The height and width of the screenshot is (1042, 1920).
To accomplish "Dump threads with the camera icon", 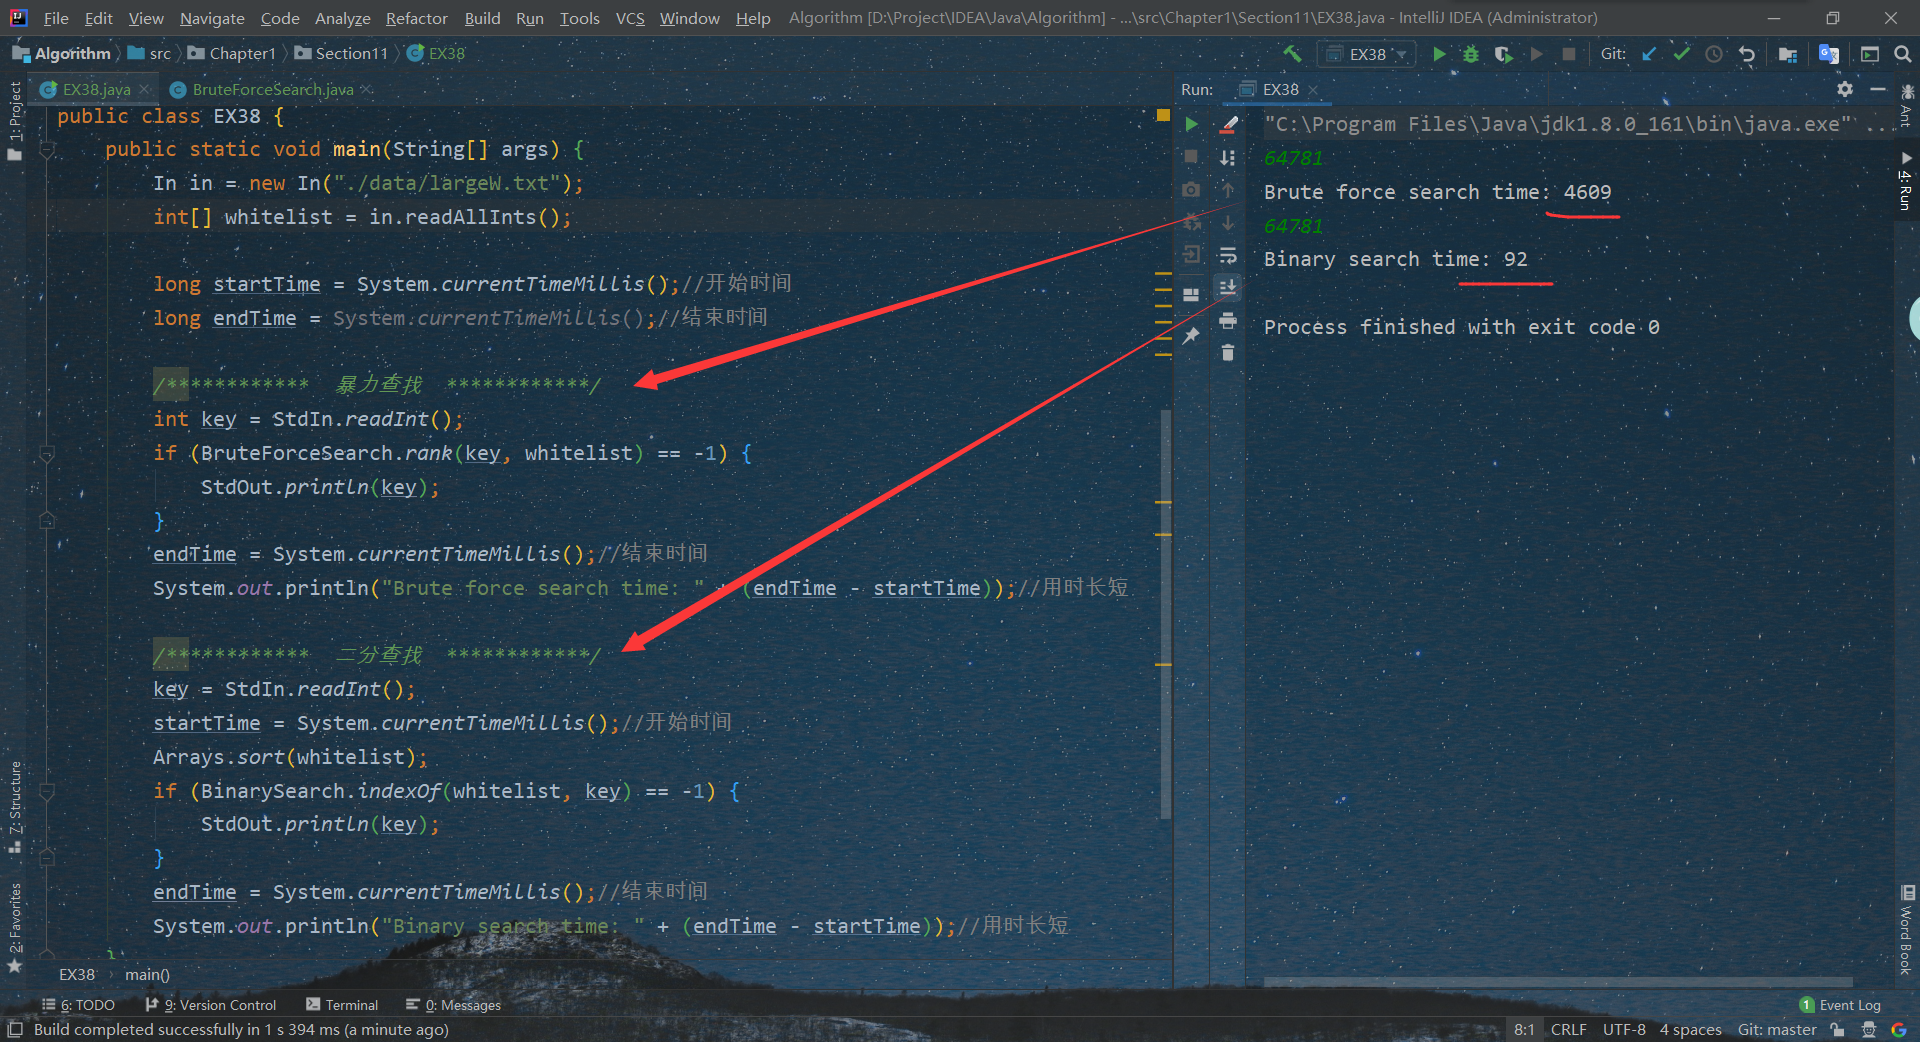I will tap(1191, 189).
